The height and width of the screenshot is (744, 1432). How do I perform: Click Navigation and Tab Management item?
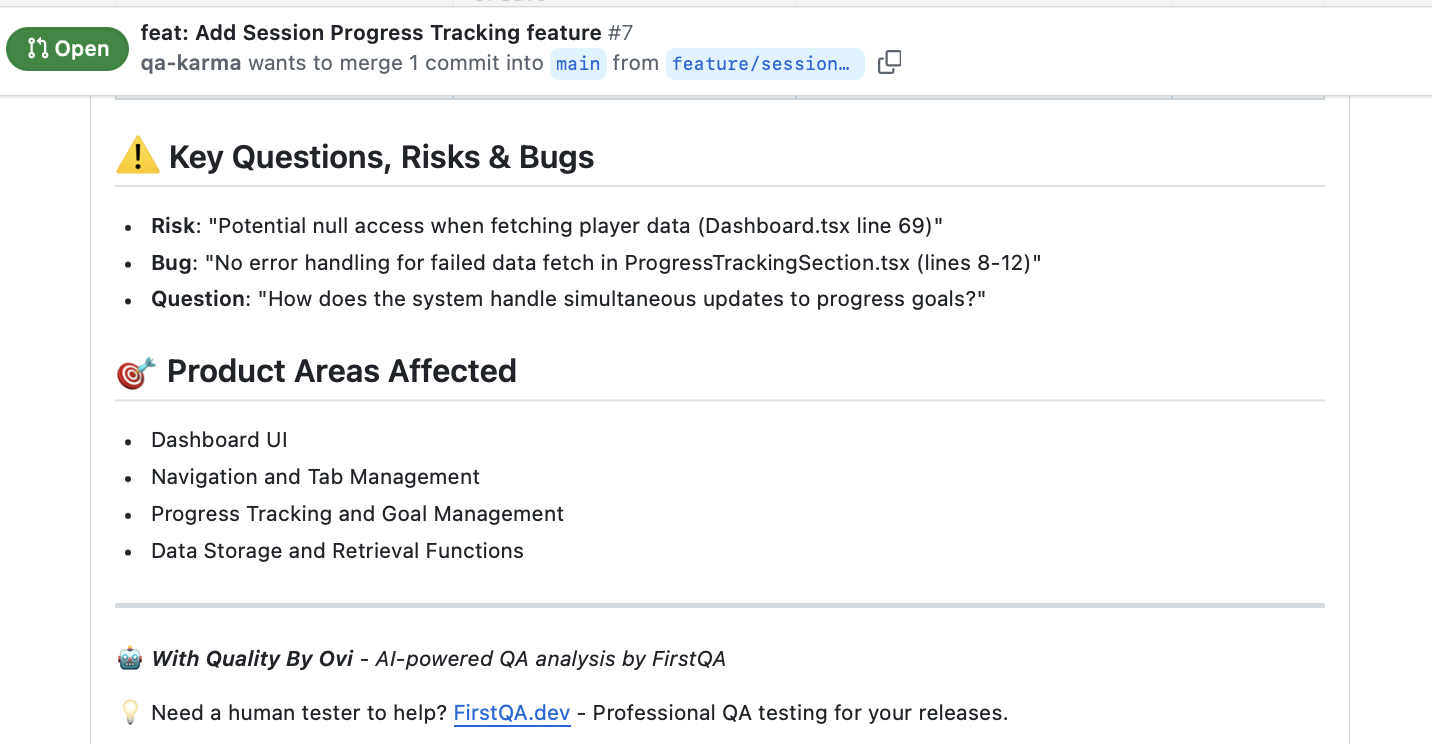(315, 477)
